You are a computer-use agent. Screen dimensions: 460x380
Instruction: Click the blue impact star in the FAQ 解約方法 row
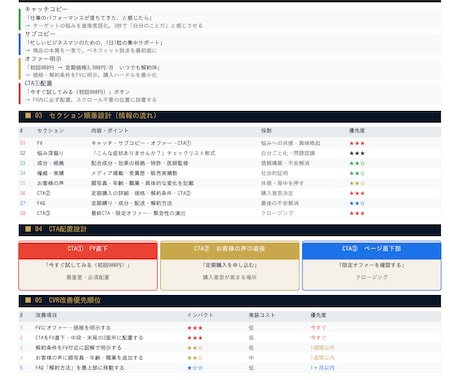195,368
